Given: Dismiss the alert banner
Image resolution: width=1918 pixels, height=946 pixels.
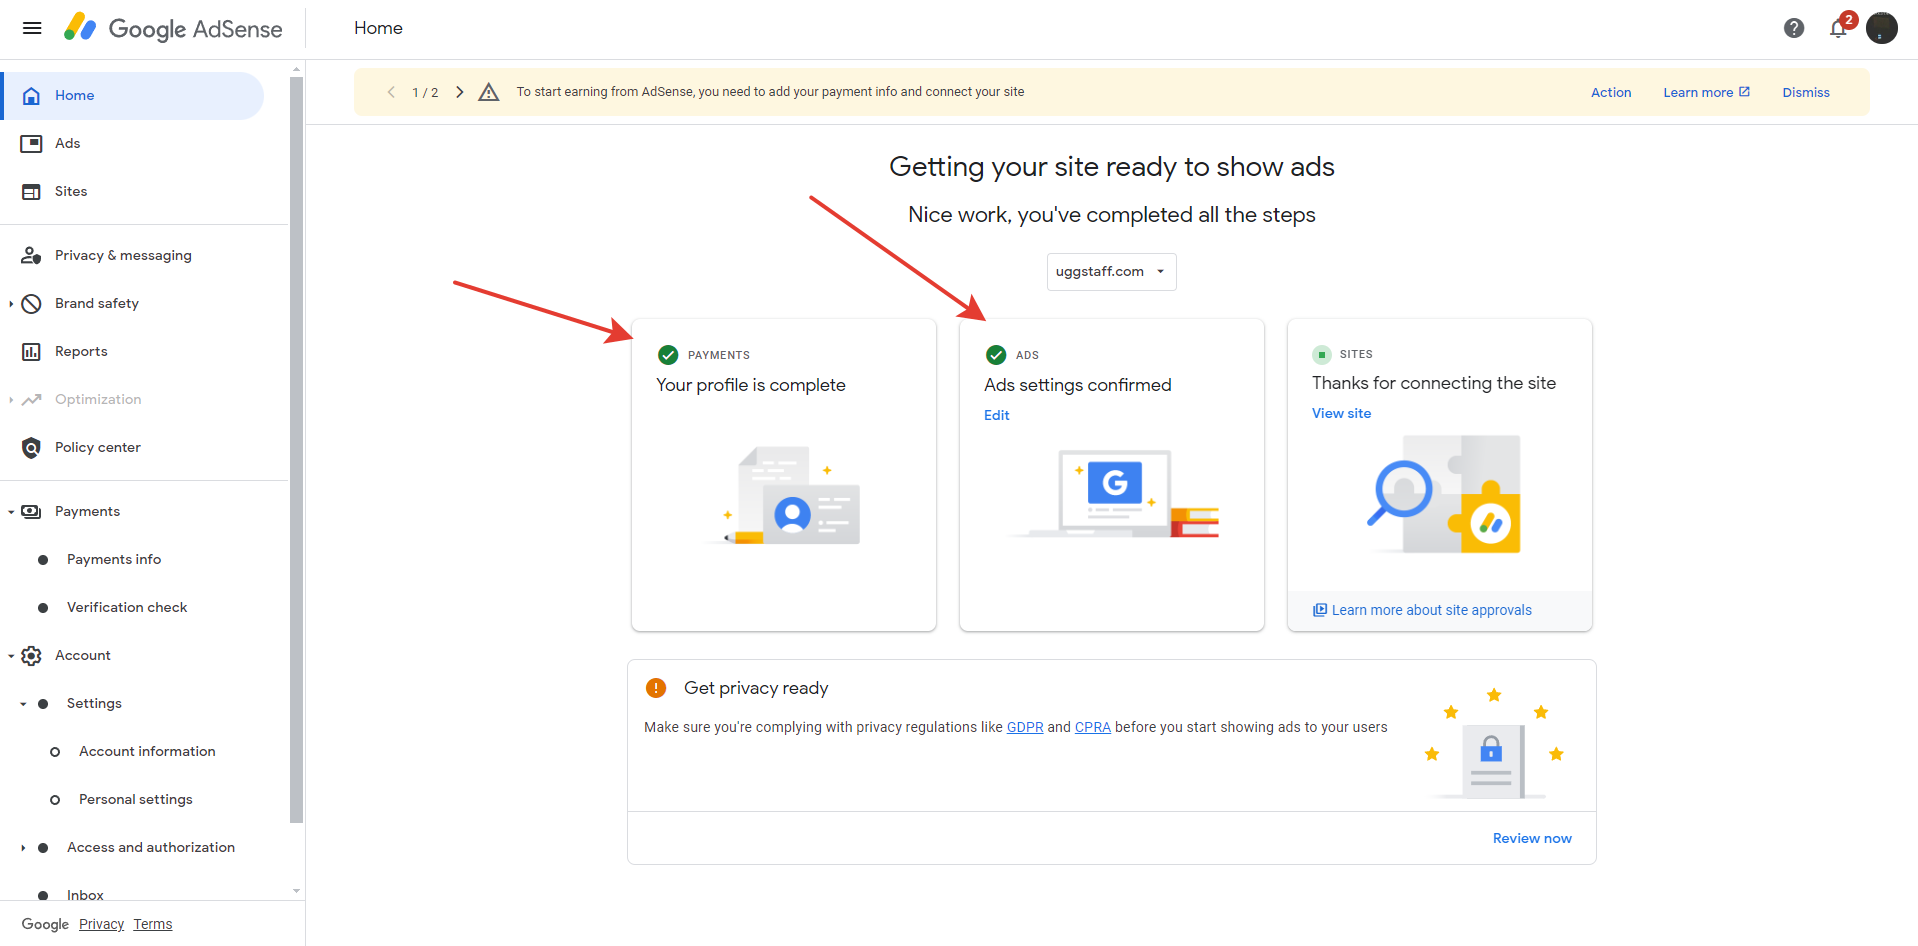Looking at the screenshot, I should (x=1806, y=92).
